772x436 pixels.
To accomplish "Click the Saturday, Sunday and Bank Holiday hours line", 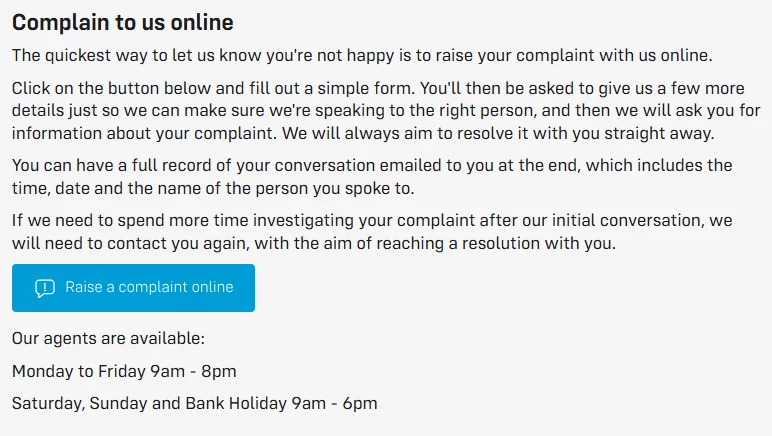I will (x=194, y=404).
